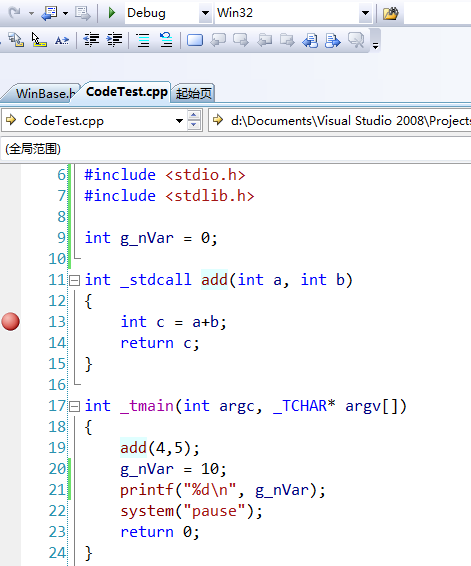Remove the red breakpoint on line 13
Screen dimensions: 471x566
(x=10, y=322)
